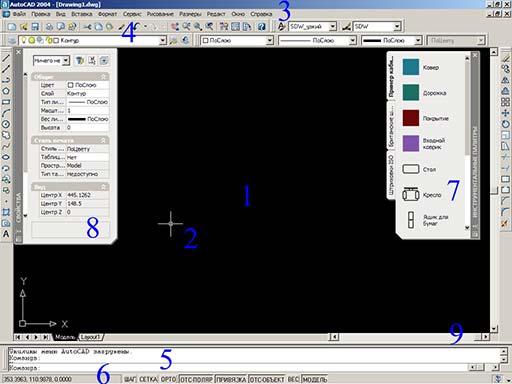The width and height of the screenshot is (512, 384).
Task: Select the Rotate tool in Modify toolbar
Action: click(x=505, y=124)
